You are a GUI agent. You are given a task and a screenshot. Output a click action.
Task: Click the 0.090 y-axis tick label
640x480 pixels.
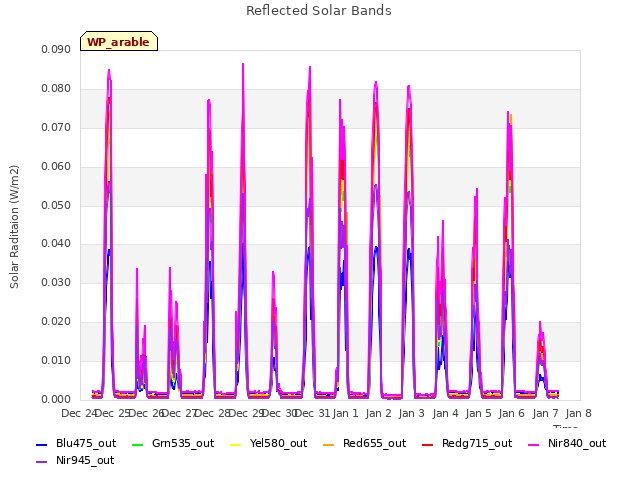pos(56,50)
